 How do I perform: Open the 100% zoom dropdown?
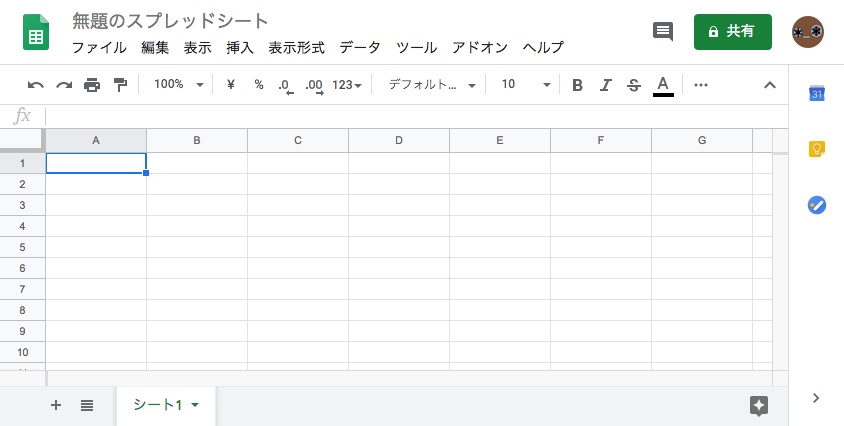click(178, 85)
